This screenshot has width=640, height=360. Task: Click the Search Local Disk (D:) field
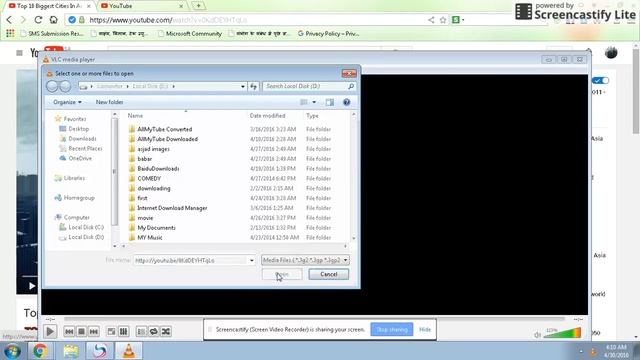pos(309,86)
